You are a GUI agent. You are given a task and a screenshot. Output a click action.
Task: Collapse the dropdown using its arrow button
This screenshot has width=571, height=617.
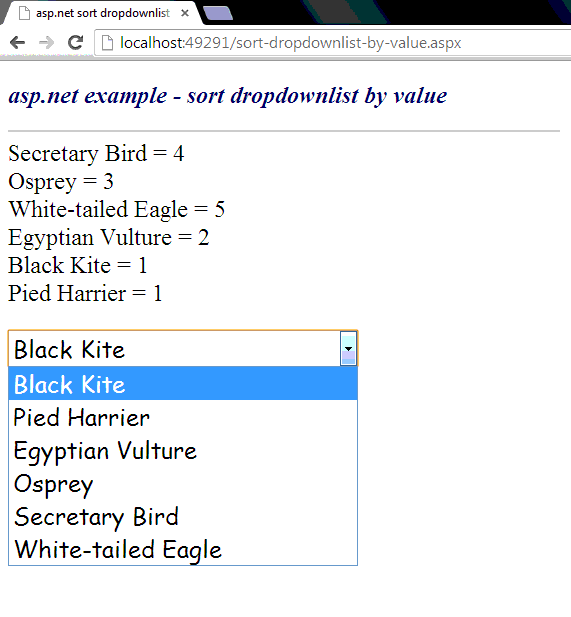348,349
